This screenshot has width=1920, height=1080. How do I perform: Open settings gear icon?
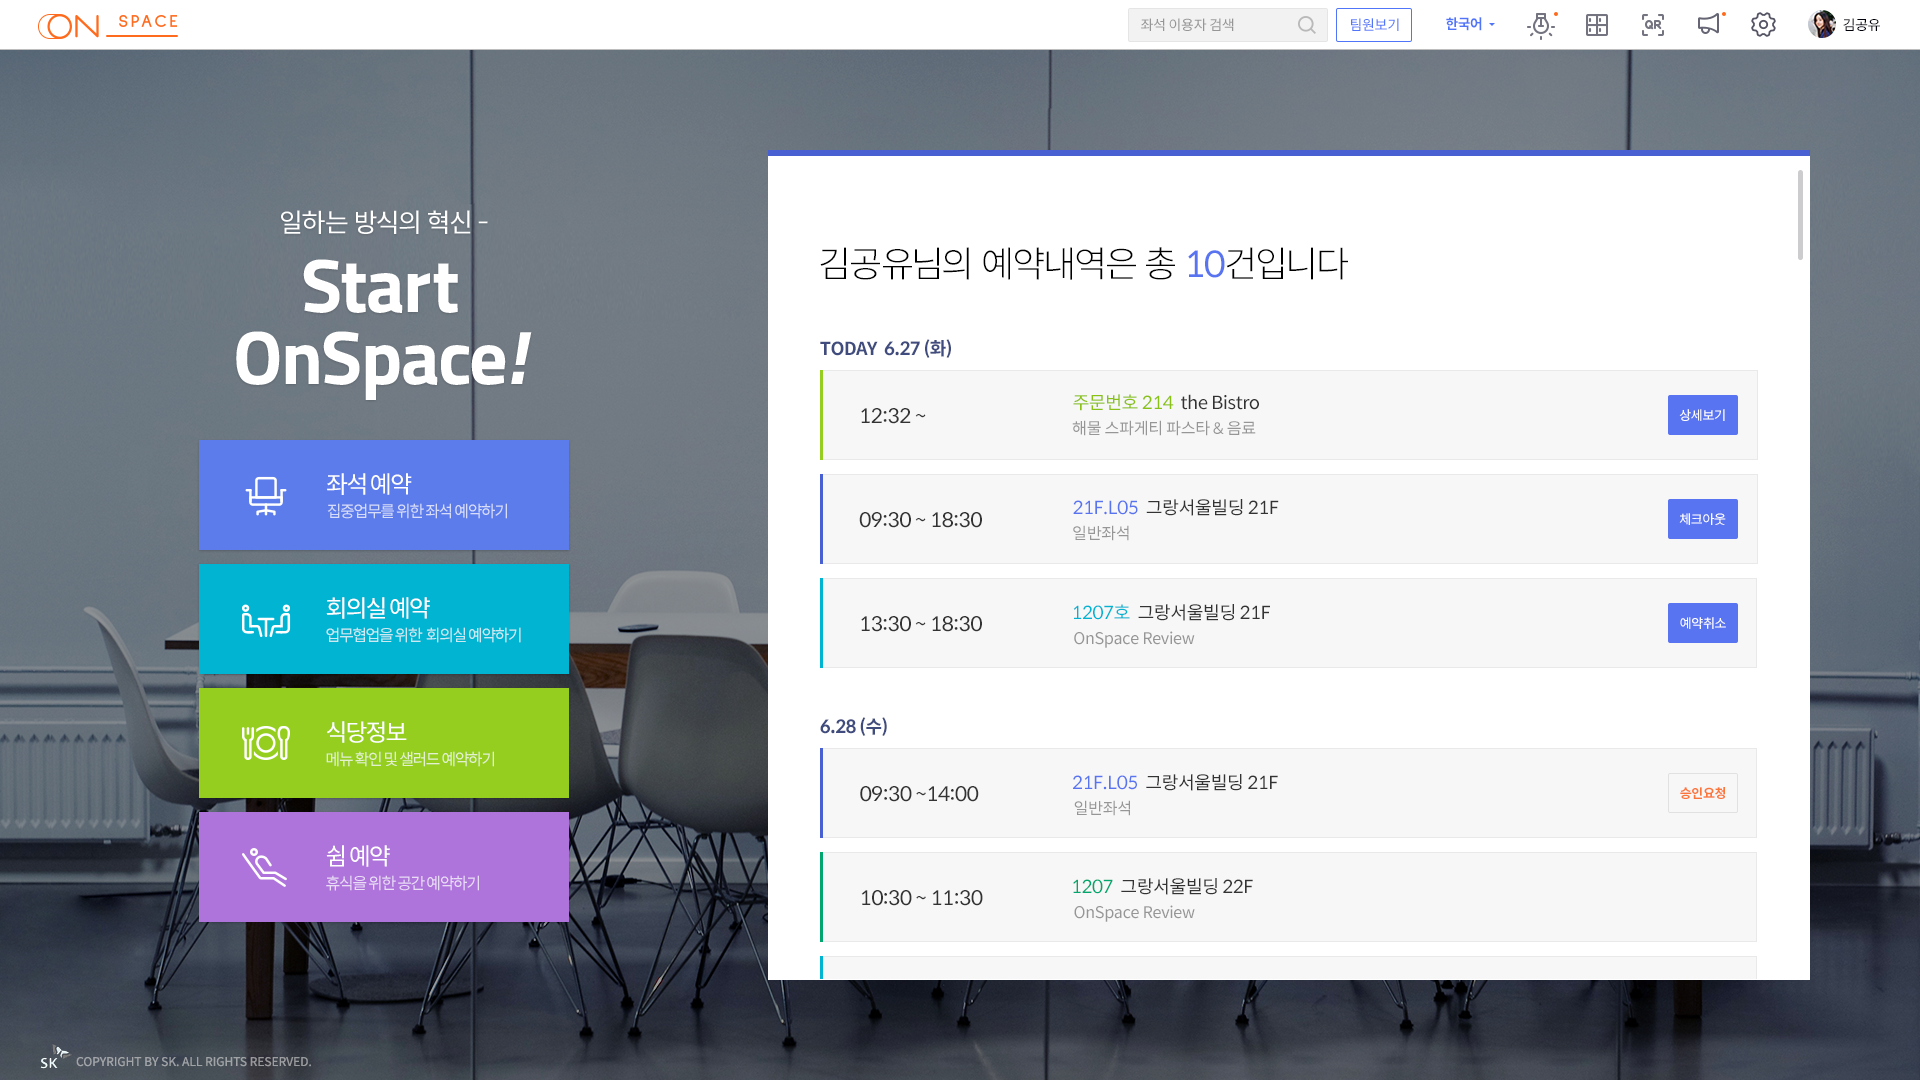[1763, 25]
